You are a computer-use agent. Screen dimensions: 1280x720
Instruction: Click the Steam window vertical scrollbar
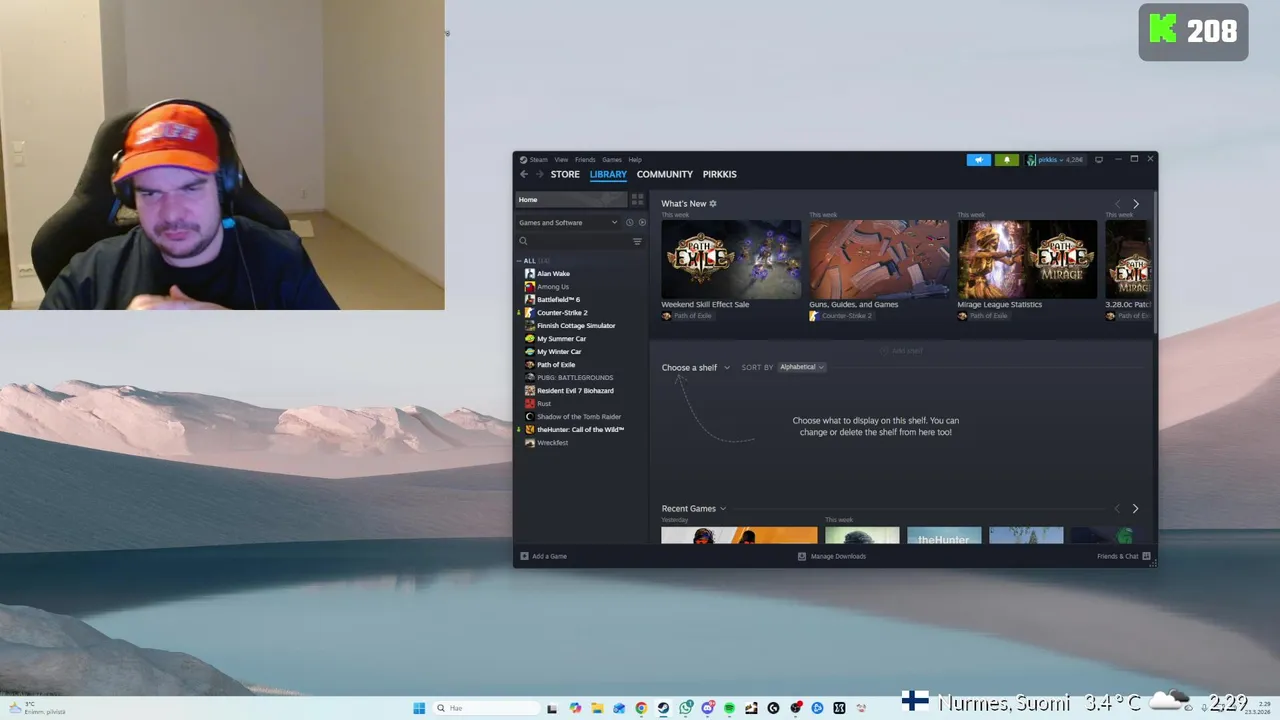tap(1154, 262)
